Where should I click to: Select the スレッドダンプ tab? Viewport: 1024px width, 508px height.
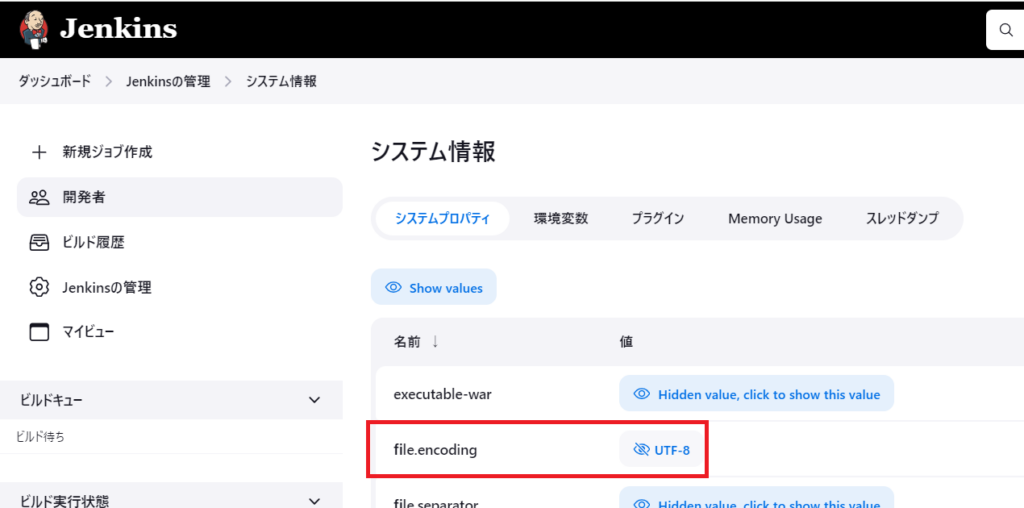(x=901, y=218)
